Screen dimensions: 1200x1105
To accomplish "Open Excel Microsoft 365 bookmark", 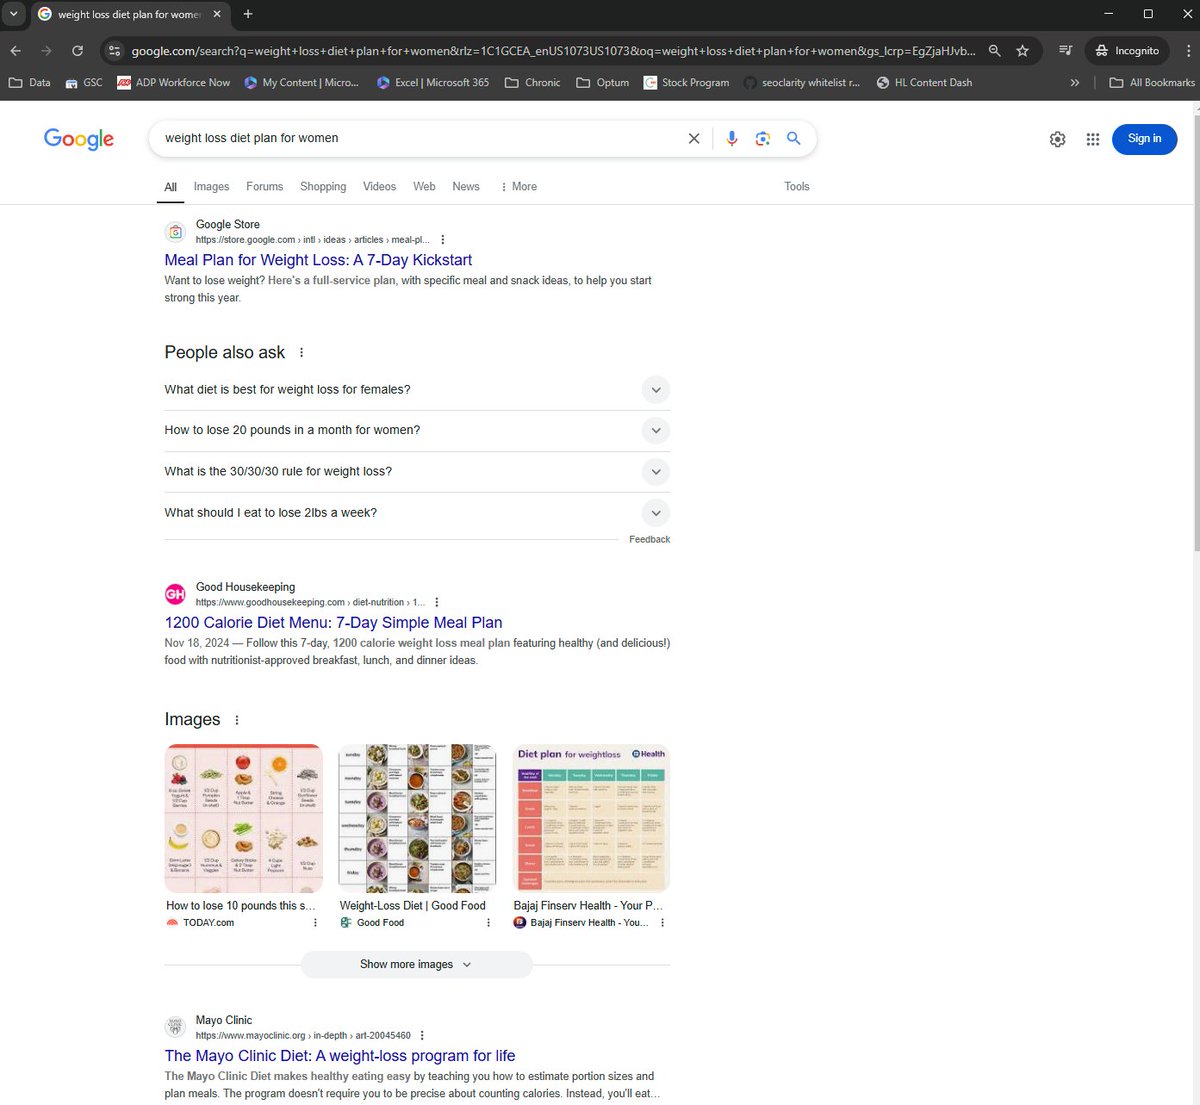I will point(433,83).
